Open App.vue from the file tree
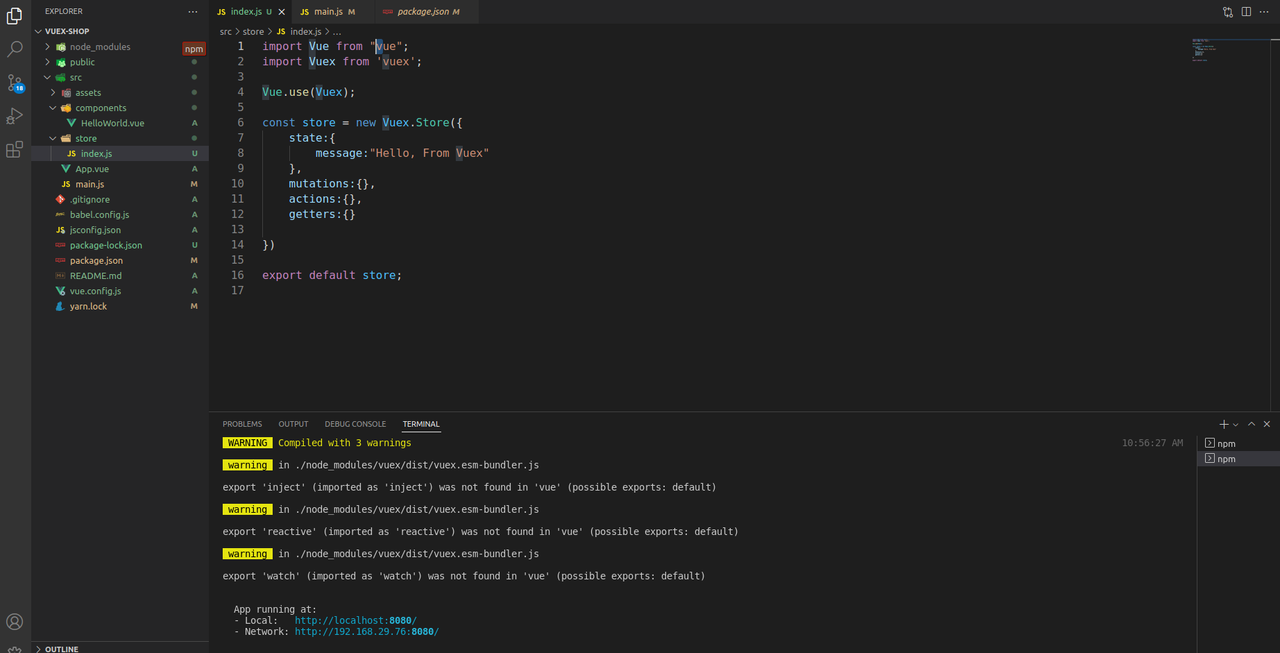 (x=92, y=169)
